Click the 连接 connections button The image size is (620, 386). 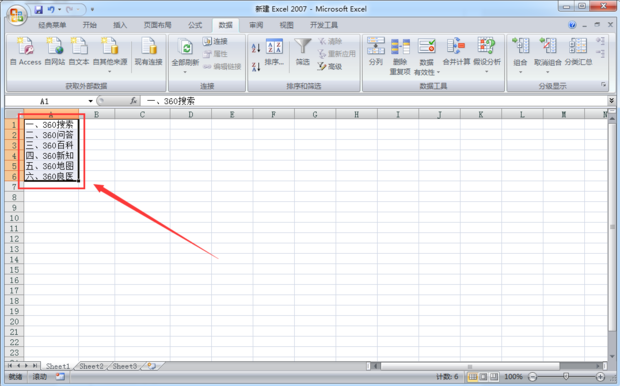pos(215,41)
